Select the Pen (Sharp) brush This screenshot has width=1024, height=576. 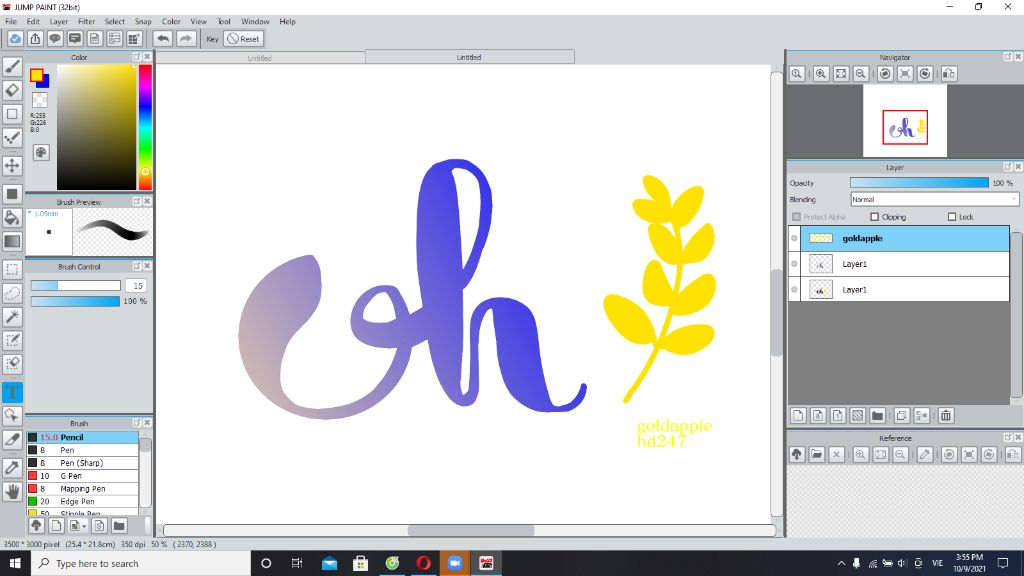(82, 463)
